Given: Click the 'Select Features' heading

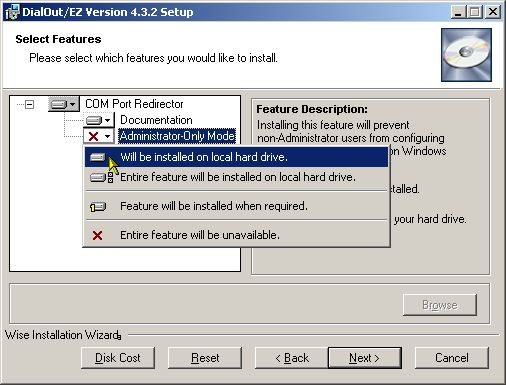Looking at the screenshot, I should coord(58,39).
